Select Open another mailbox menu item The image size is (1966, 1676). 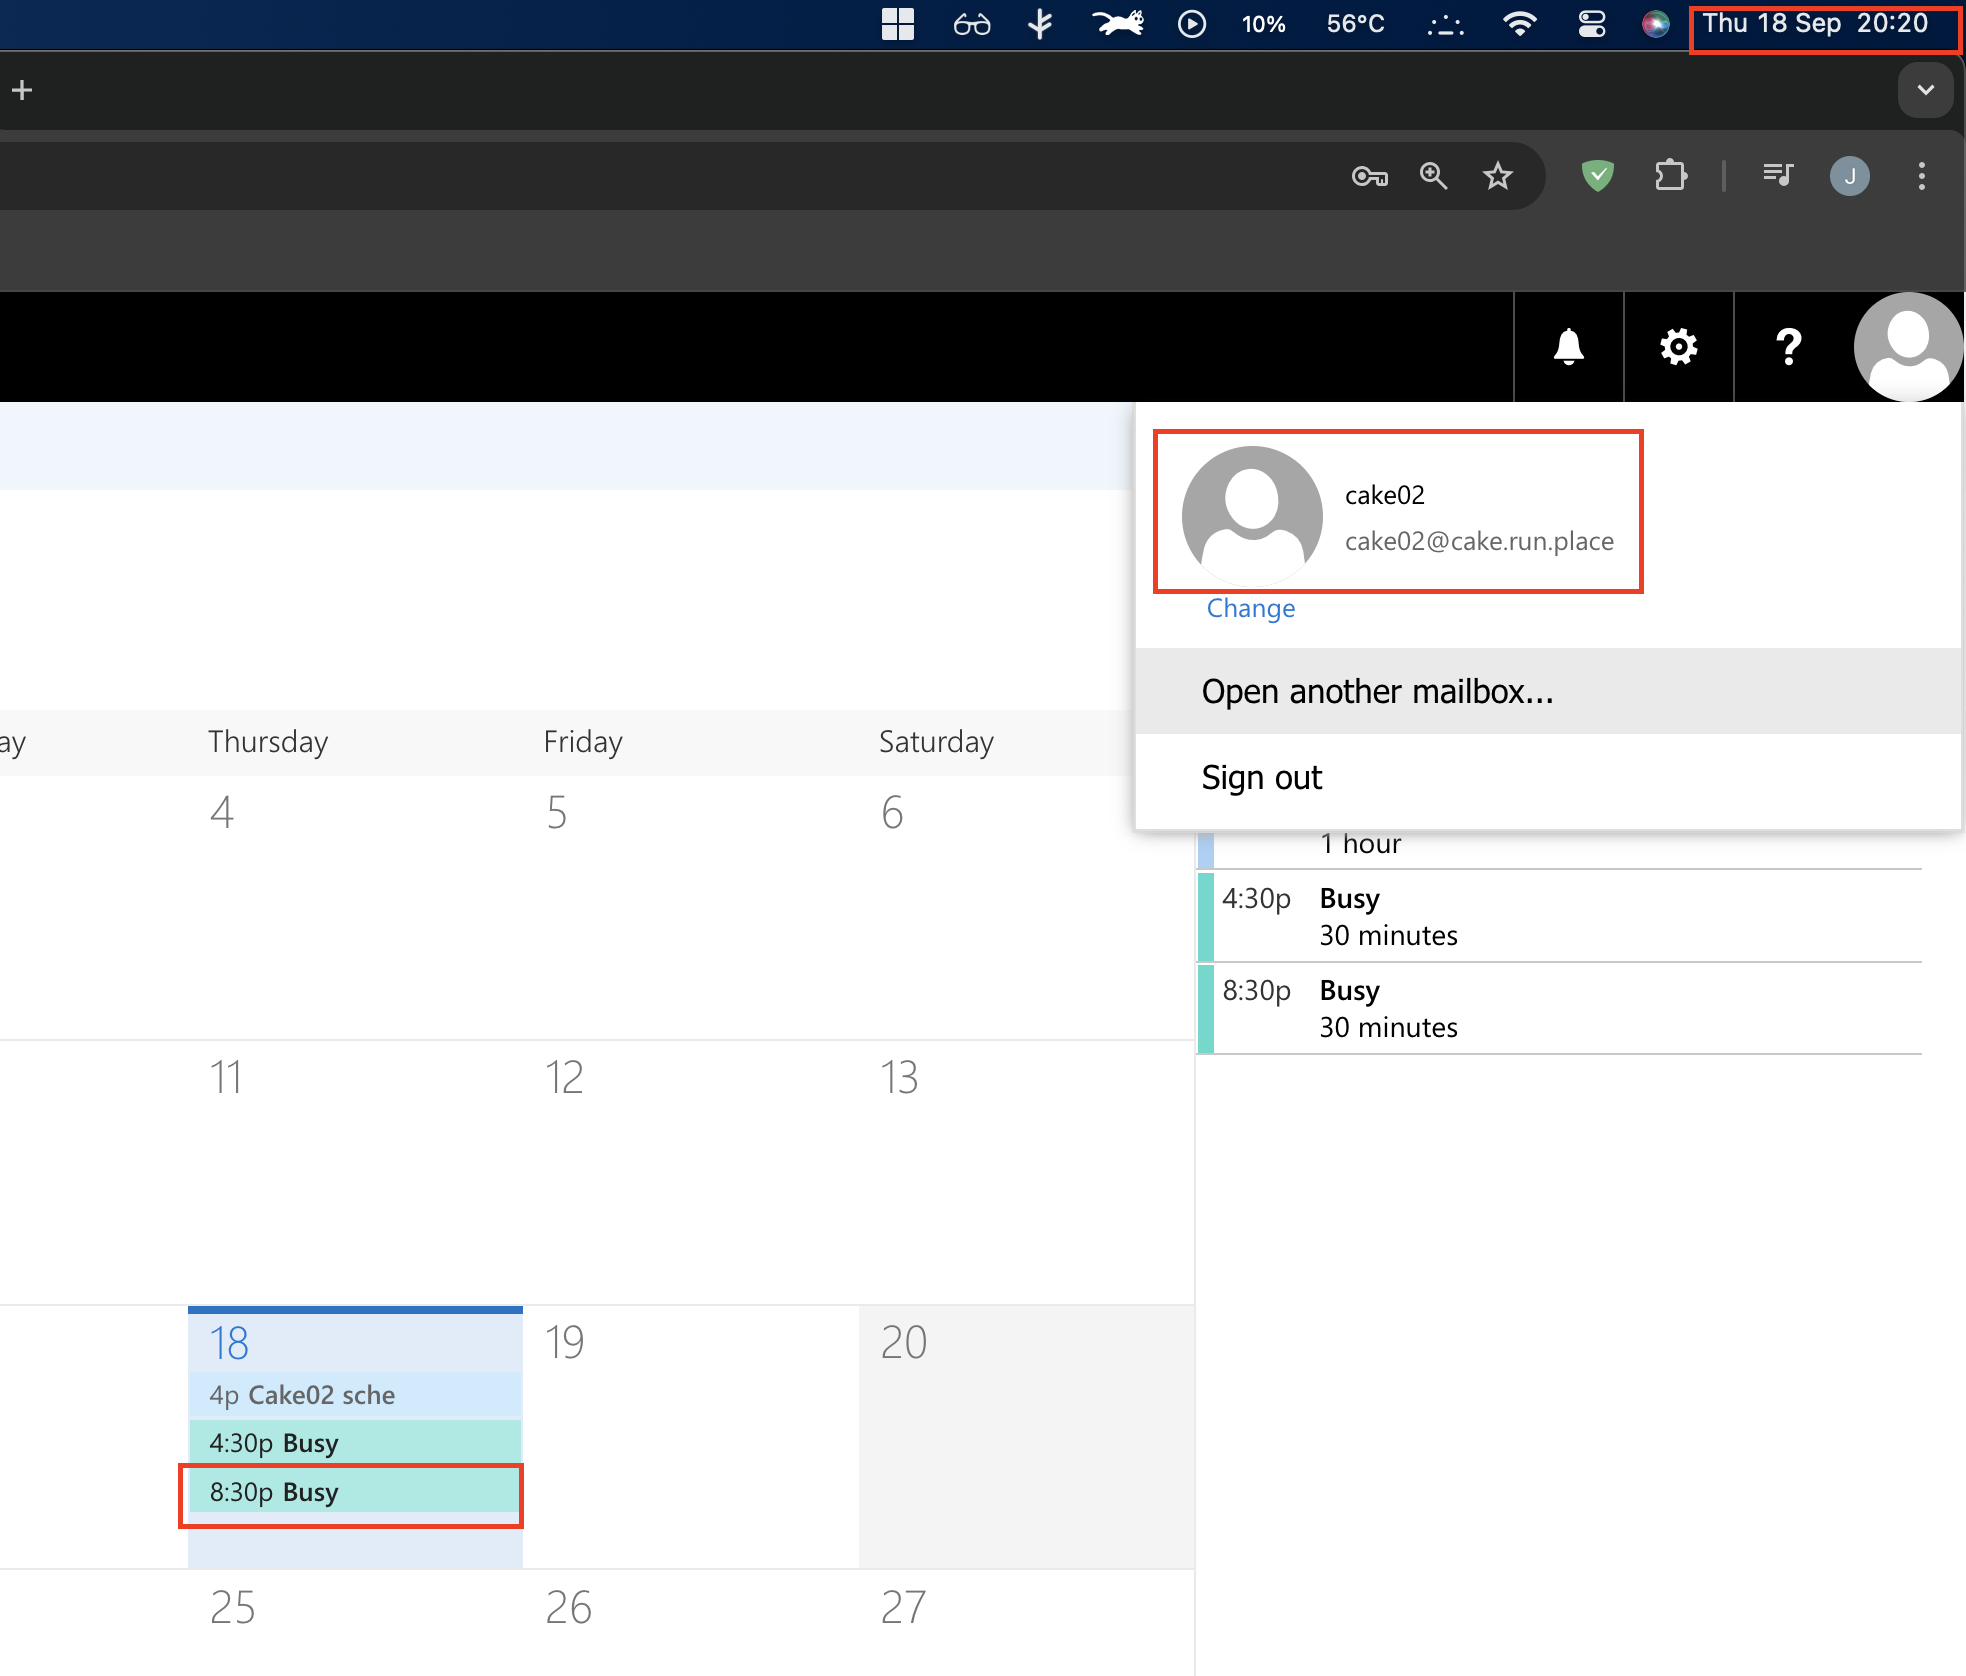pyautogui.click(x=1377, y=692)
